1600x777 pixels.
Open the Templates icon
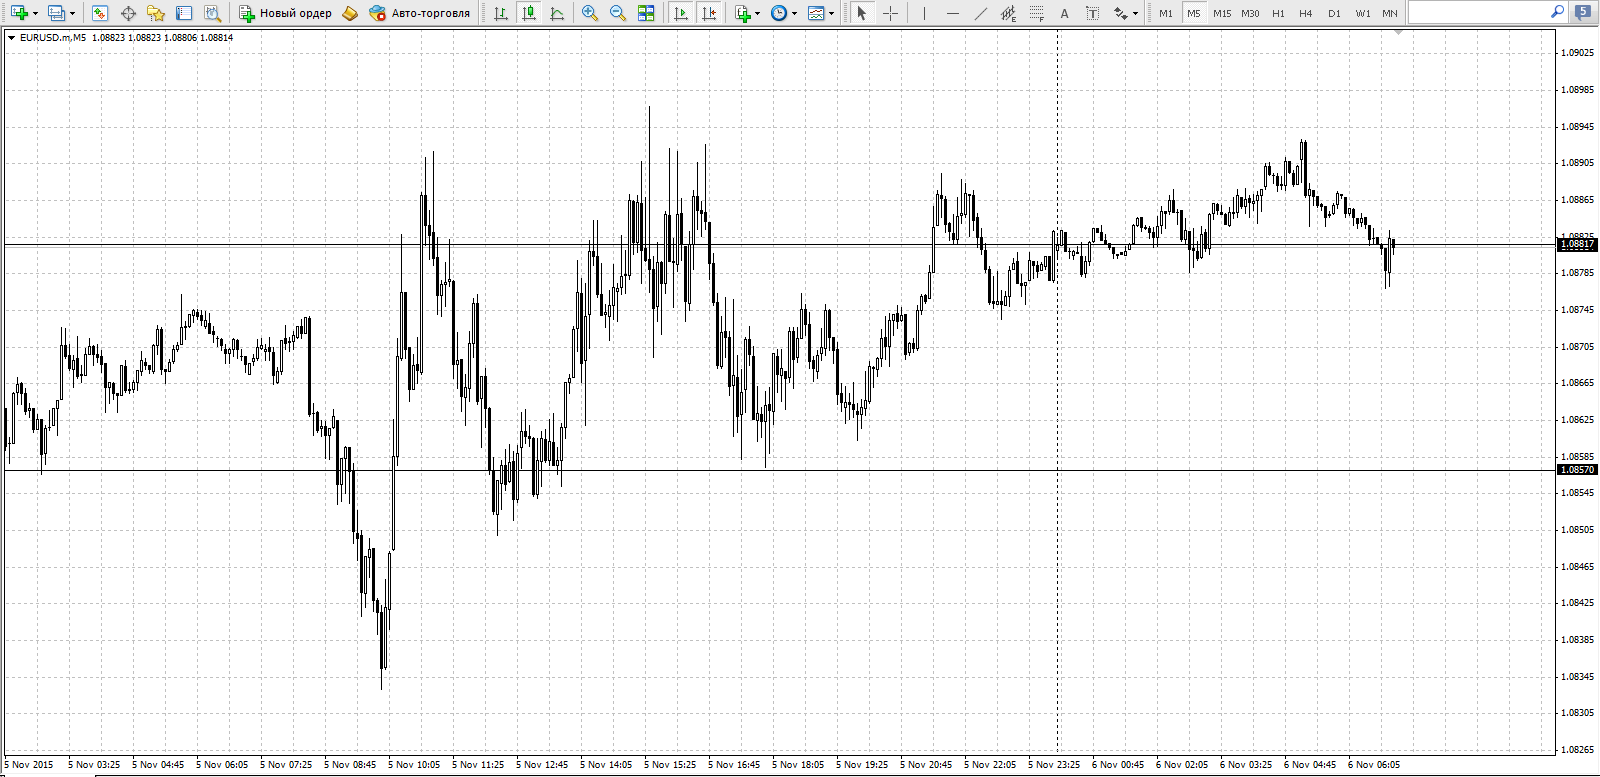pyautogui.click(x=816, y=13)
